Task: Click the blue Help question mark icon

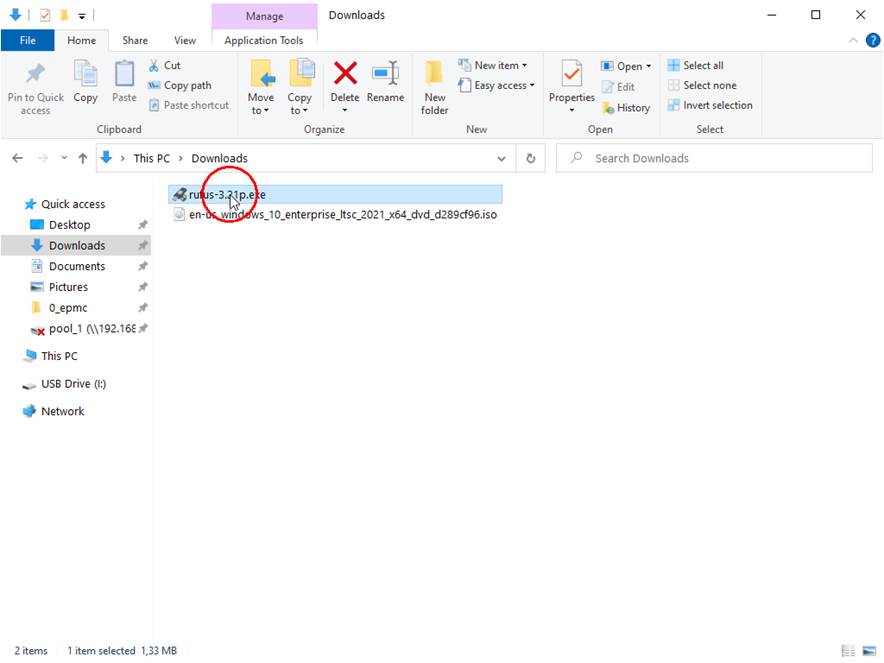Action: 873,40
